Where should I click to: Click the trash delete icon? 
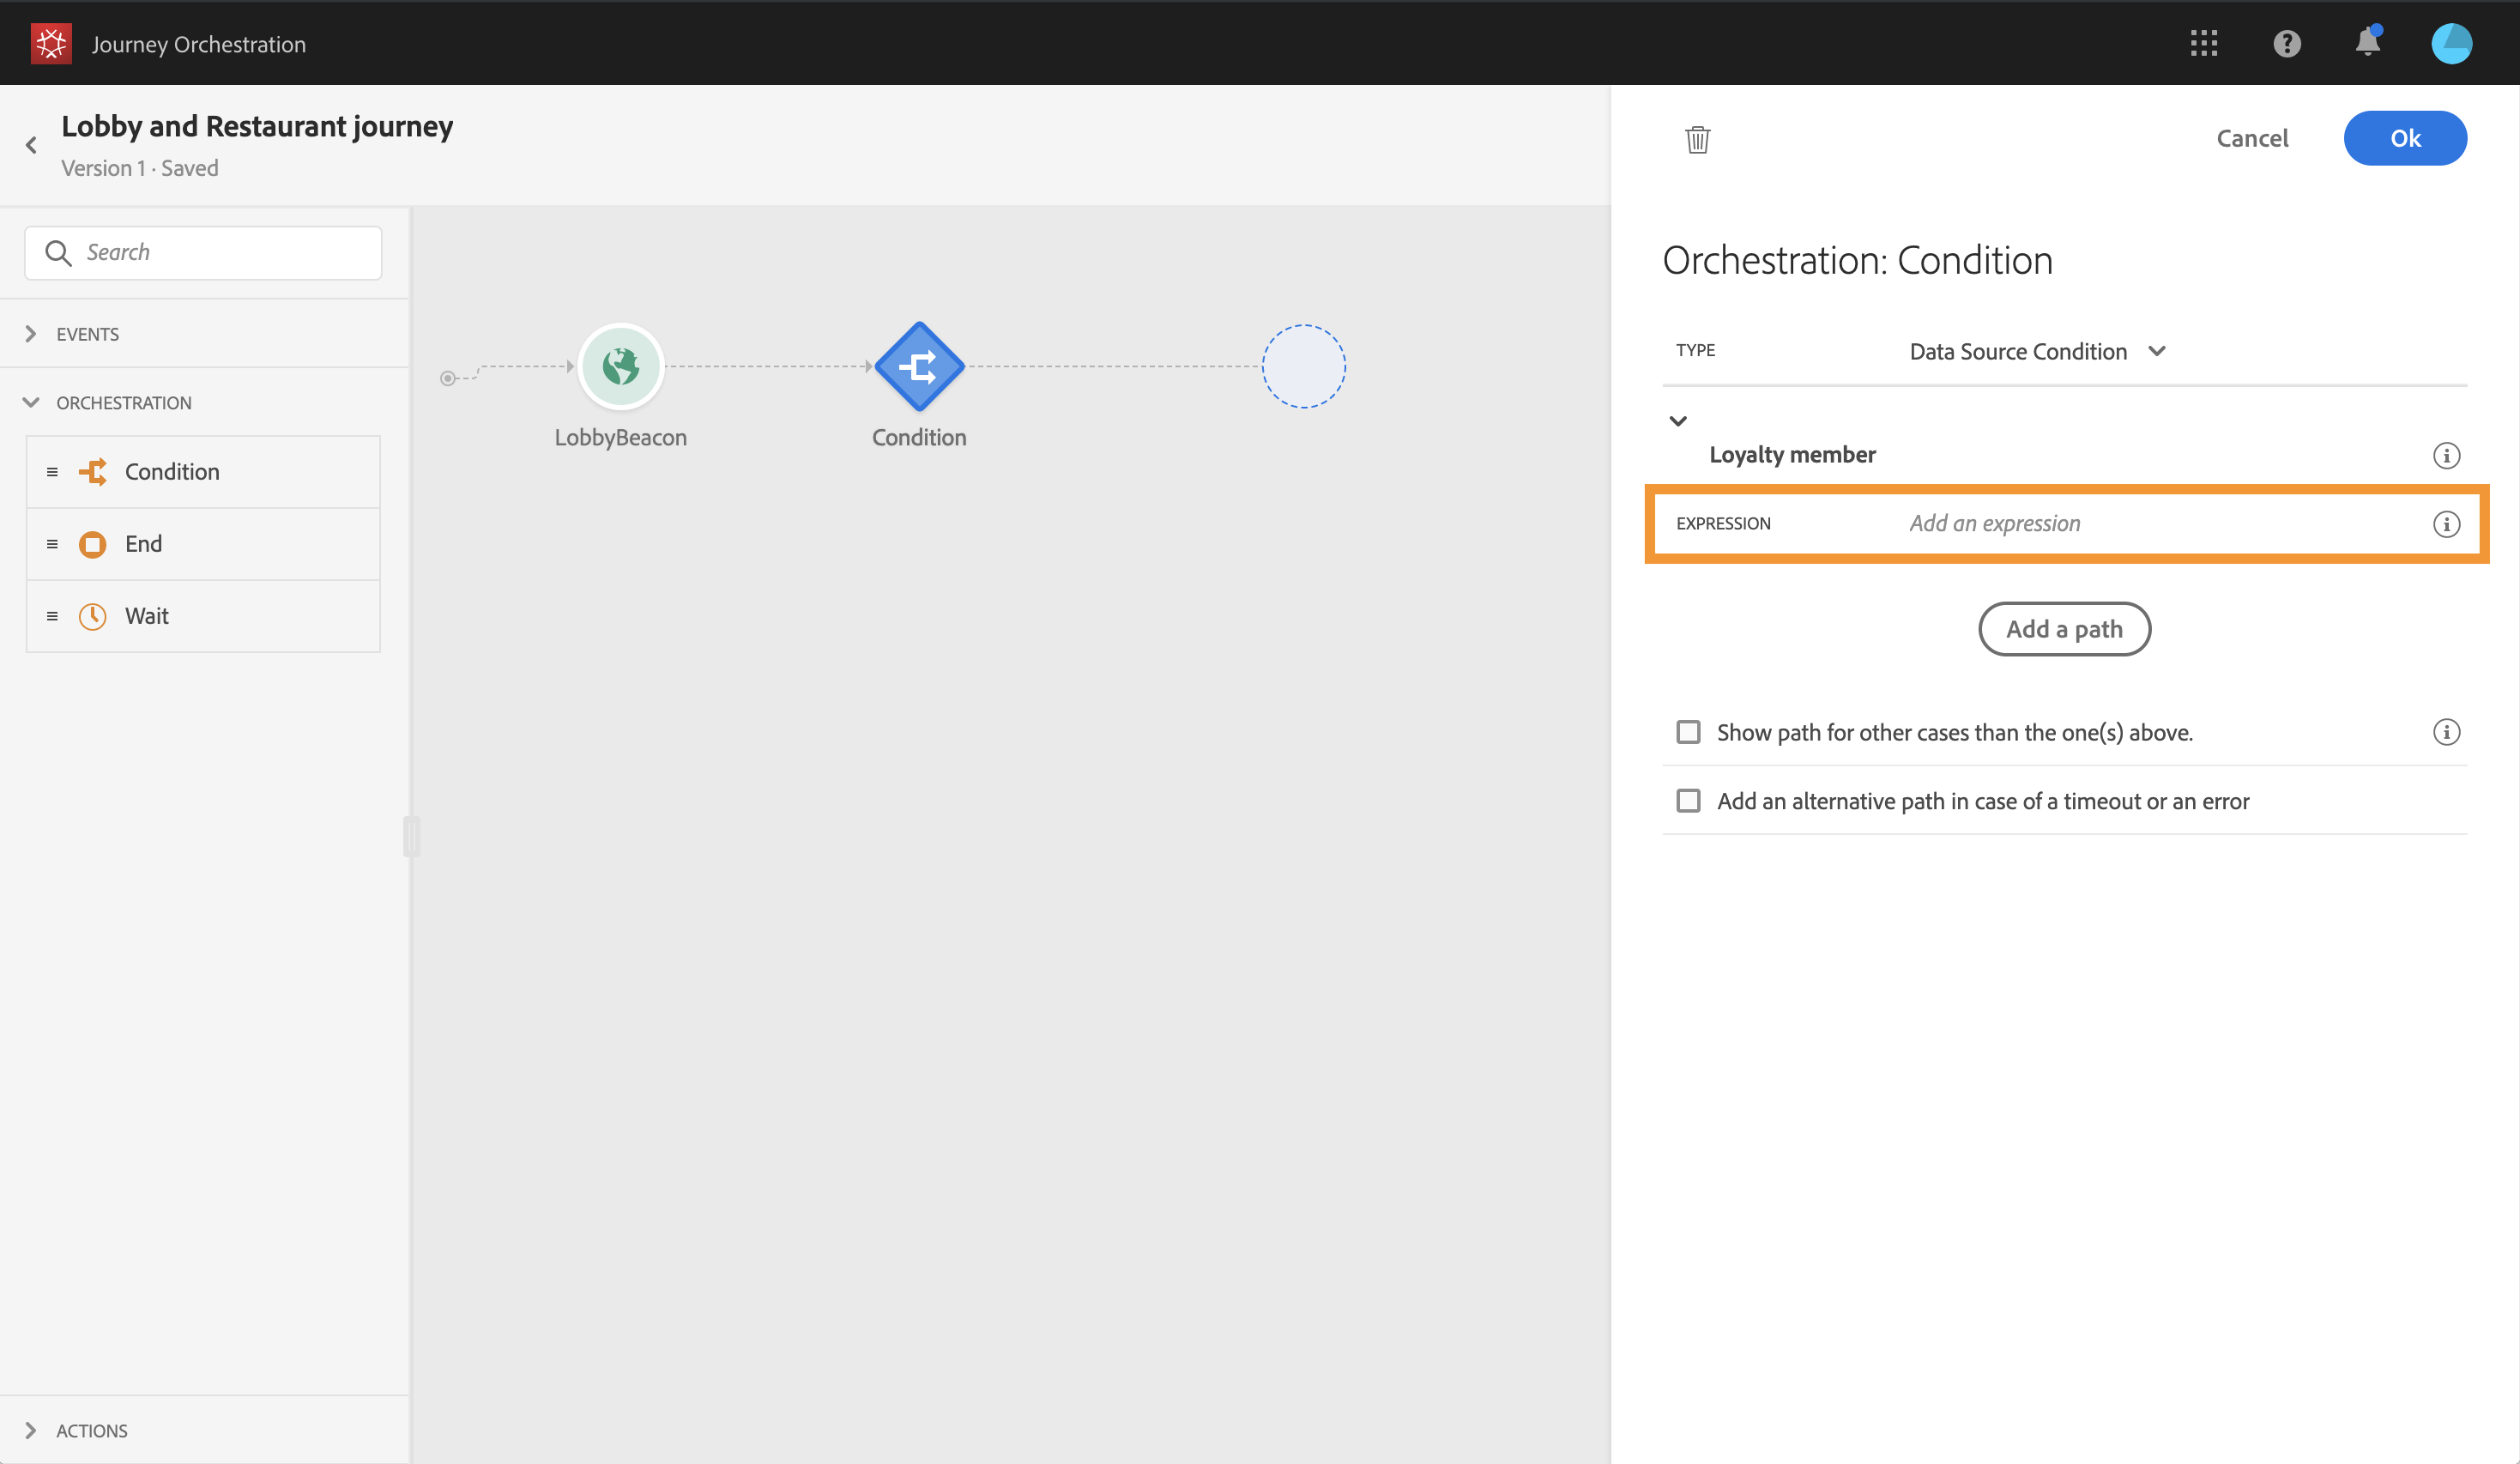point(1697,139)
